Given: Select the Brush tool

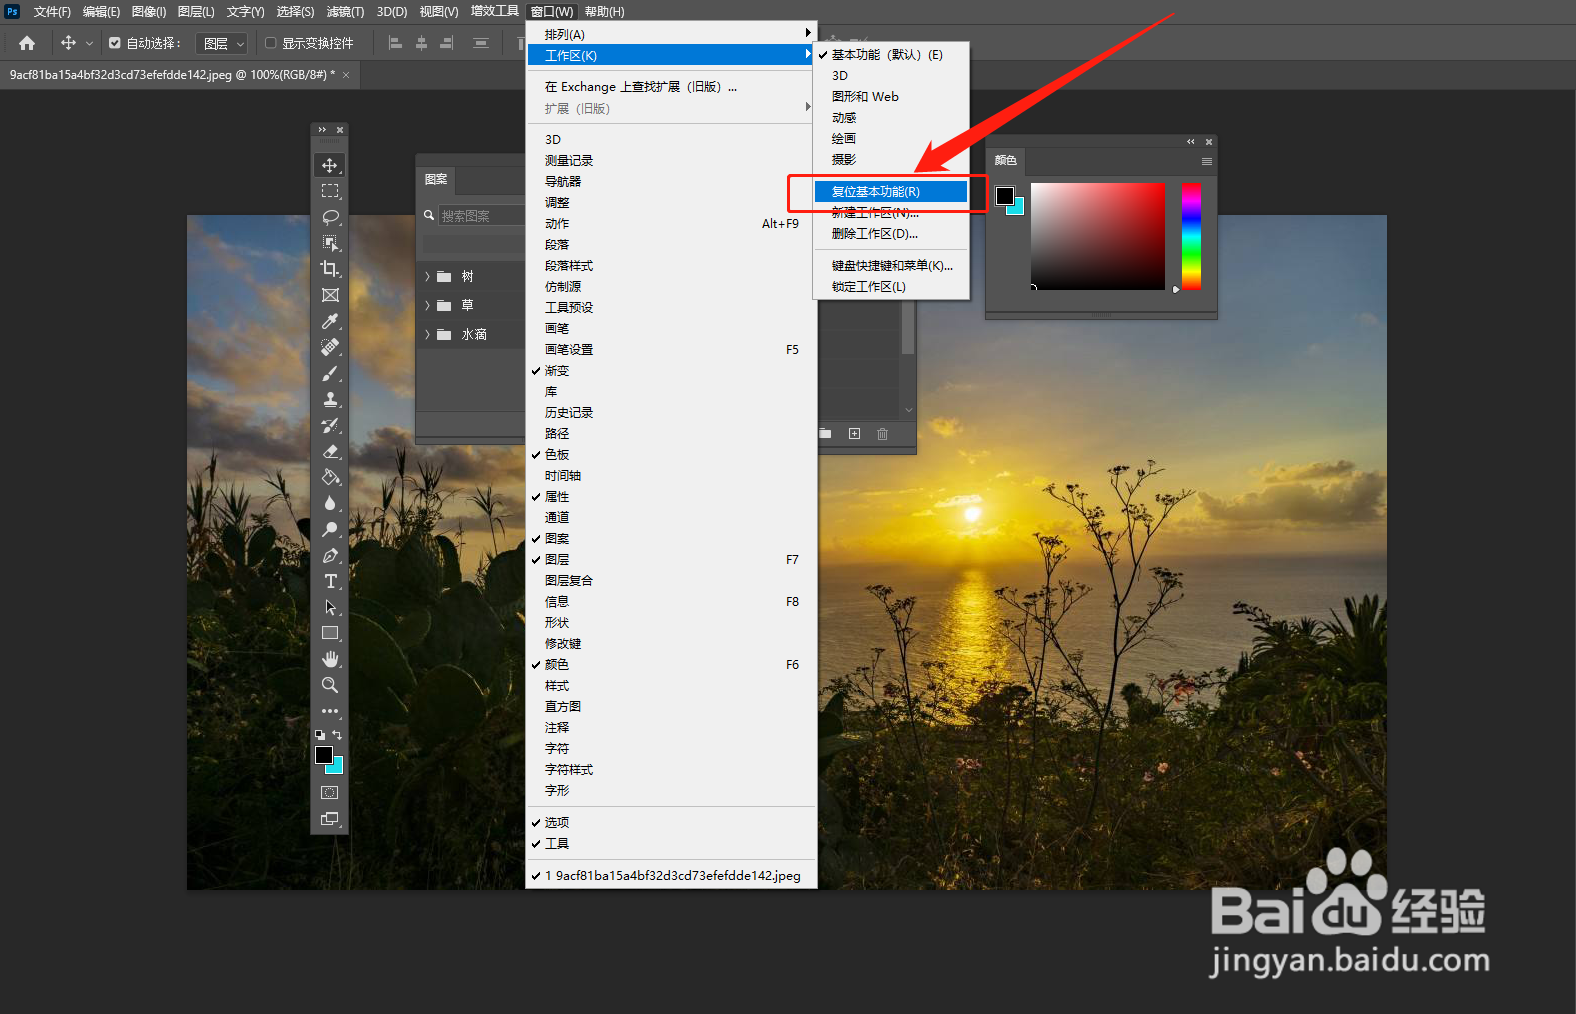Looking at the screenshot, I should (x=330, y=373).
